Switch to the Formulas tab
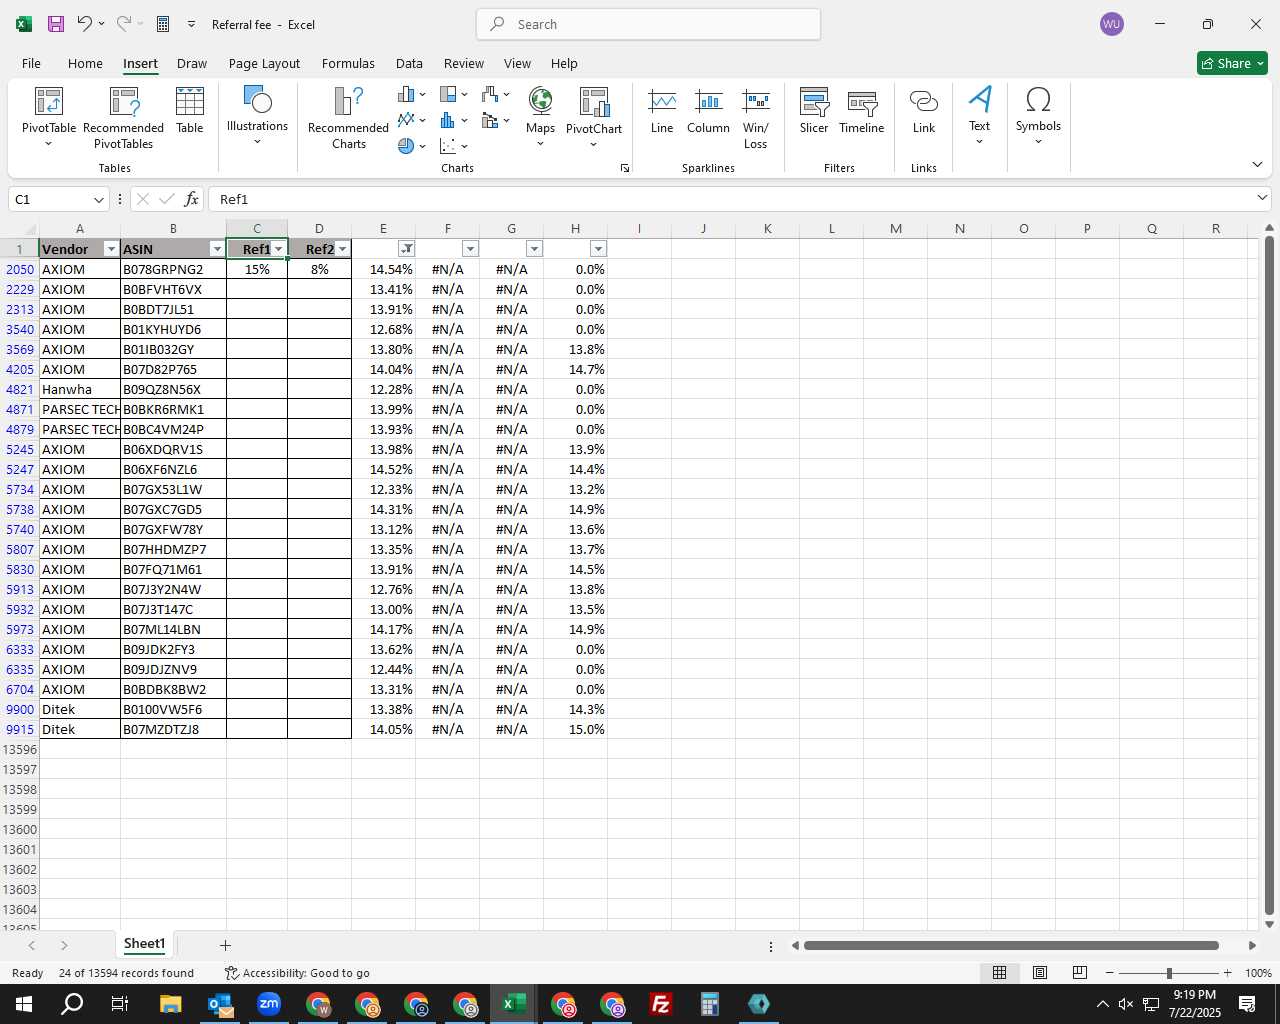Viewport: 1280px width, 1024px height. click(x=348, y=63)
